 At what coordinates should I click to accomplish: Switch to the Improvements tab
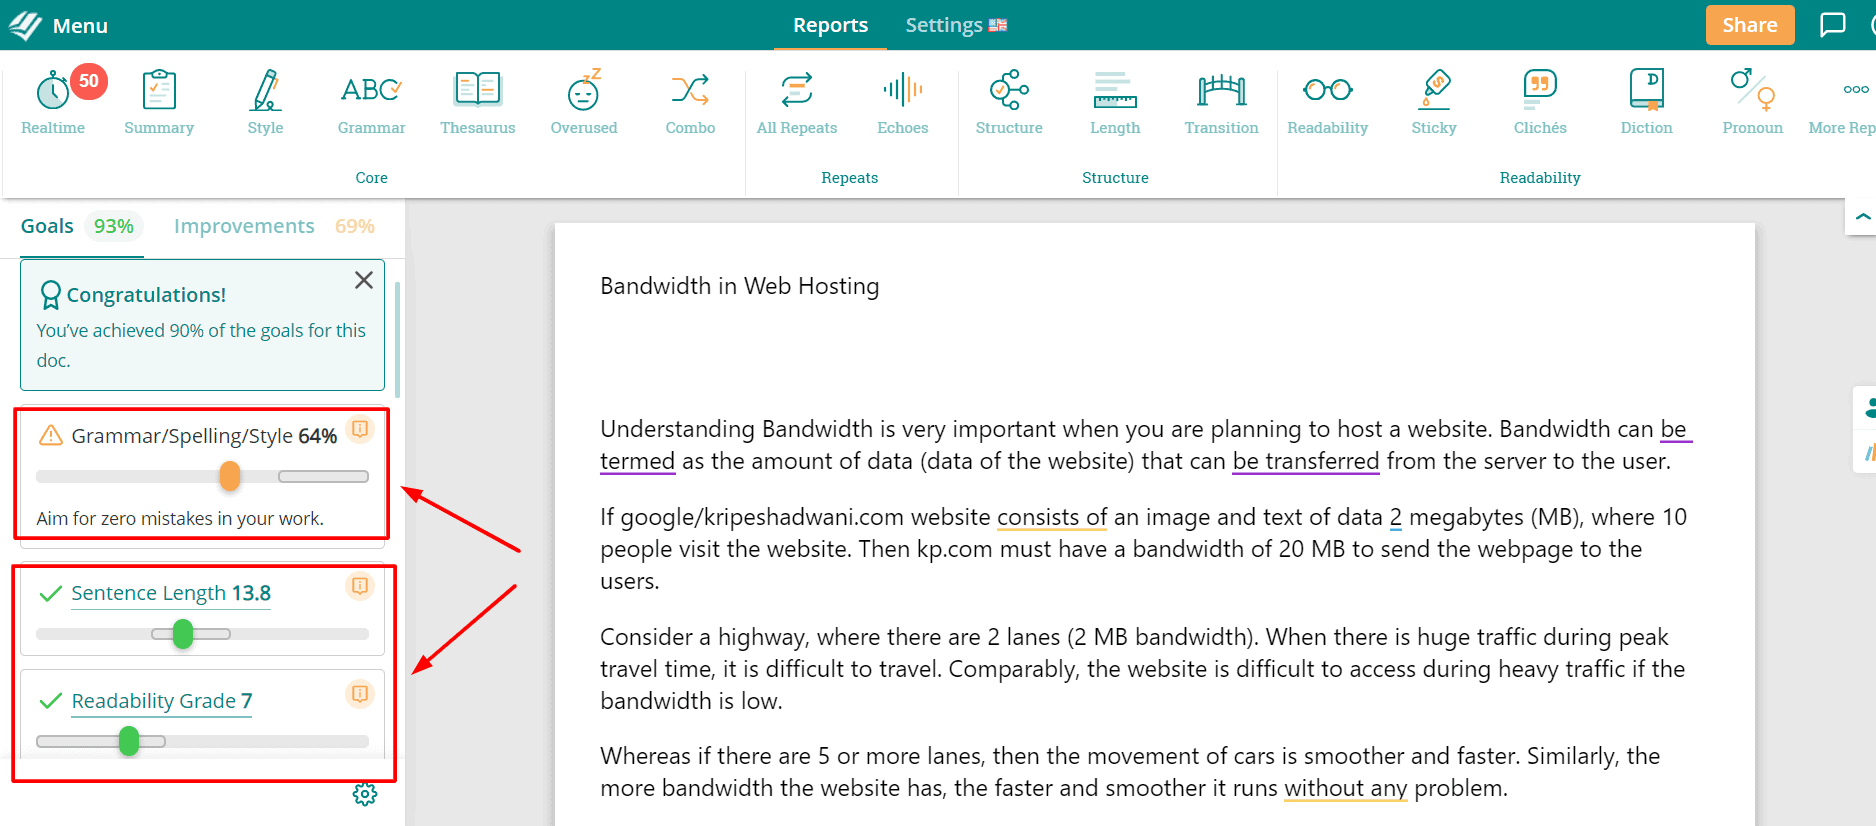244,226
